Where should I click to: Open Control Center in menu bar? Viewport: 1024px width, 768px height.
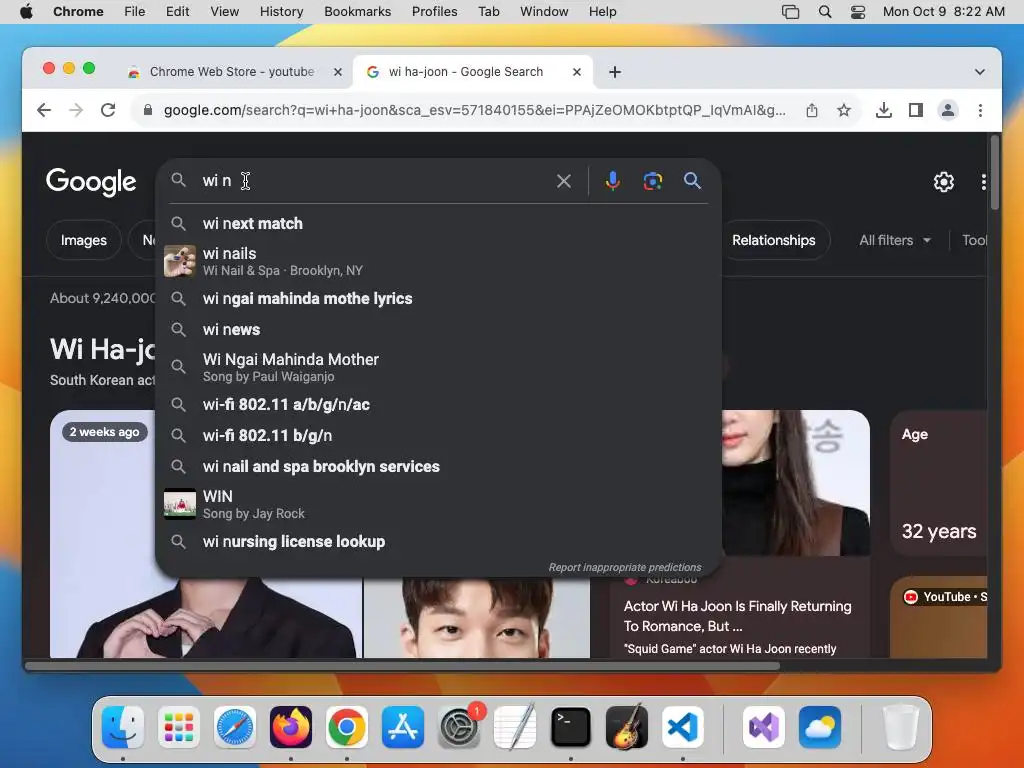coord(857,12)
